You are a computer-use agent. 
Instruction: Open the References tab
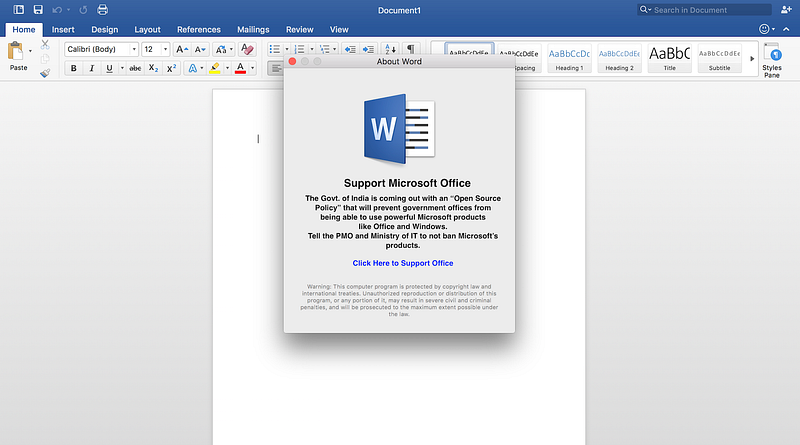[x=199, y=30]
